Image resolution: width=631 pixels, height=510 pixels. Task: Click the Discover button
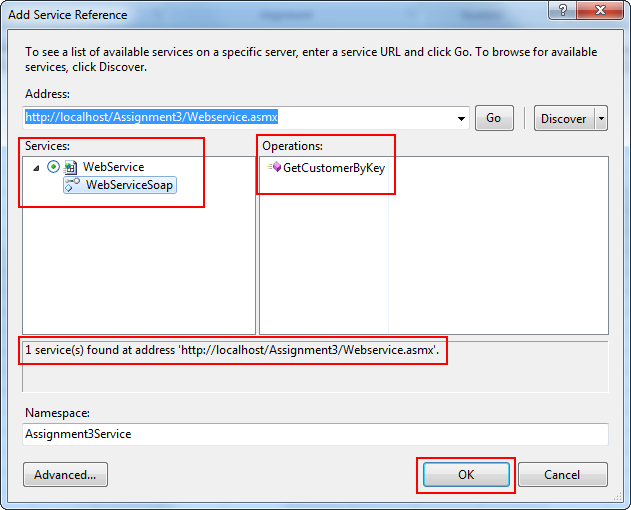click(x=564, y=118)
